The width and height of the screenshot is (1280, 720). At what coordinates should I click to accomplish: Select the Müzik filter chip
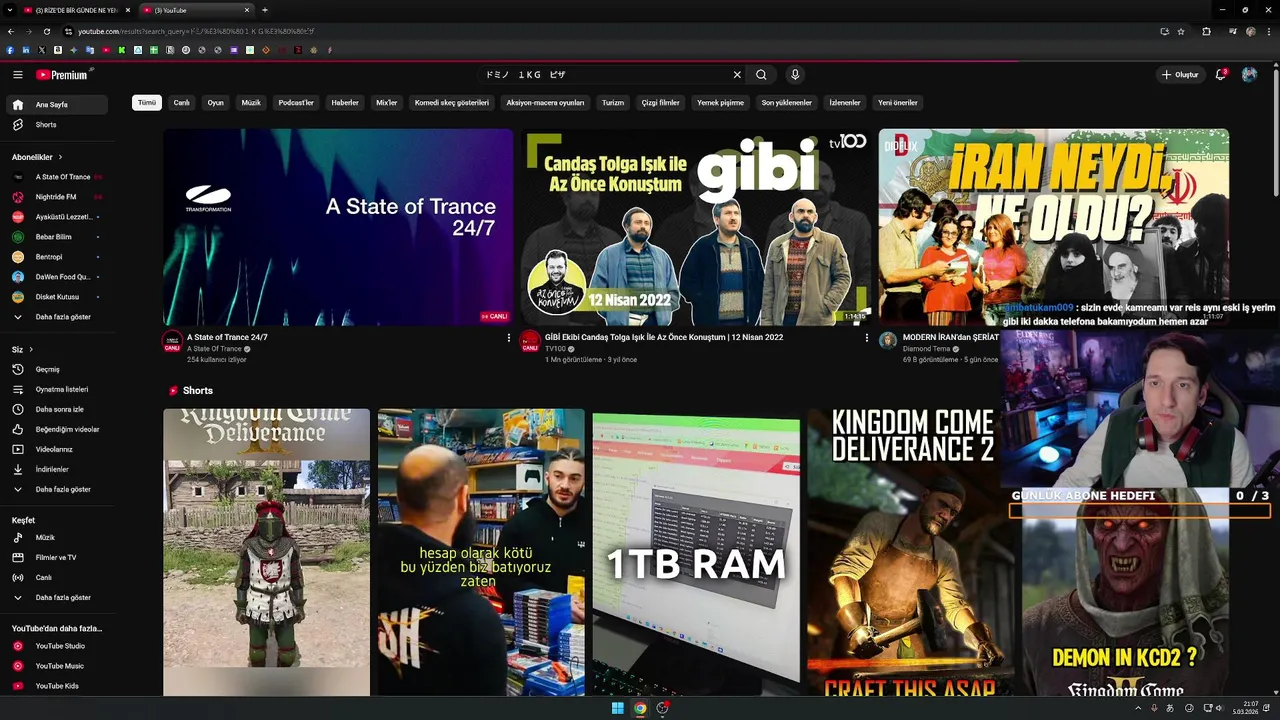coord(251,102)
